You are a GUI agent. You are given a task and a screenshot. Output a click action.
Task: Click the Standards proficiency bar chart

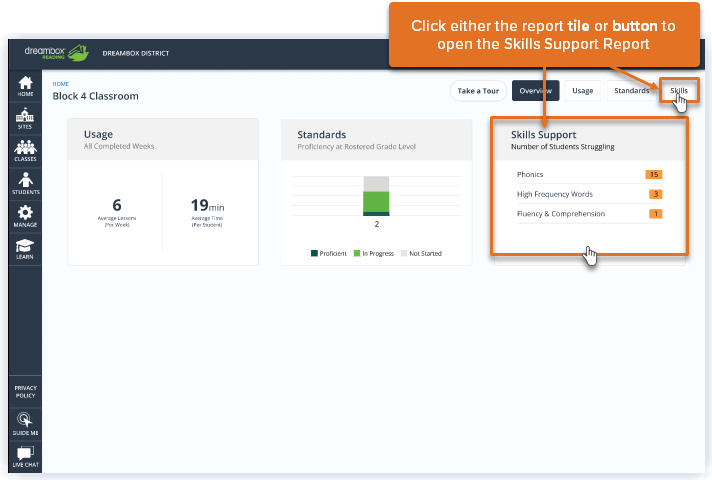[376, 196]
